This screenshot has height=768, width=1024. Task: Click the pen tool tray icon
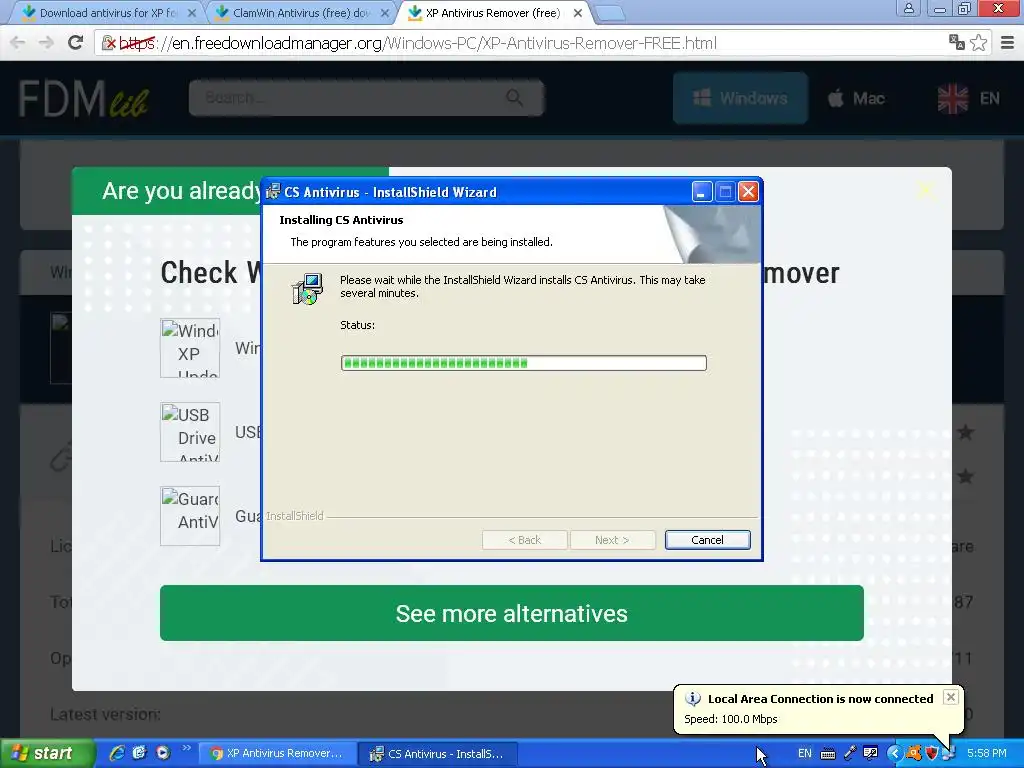click(850, 754)
